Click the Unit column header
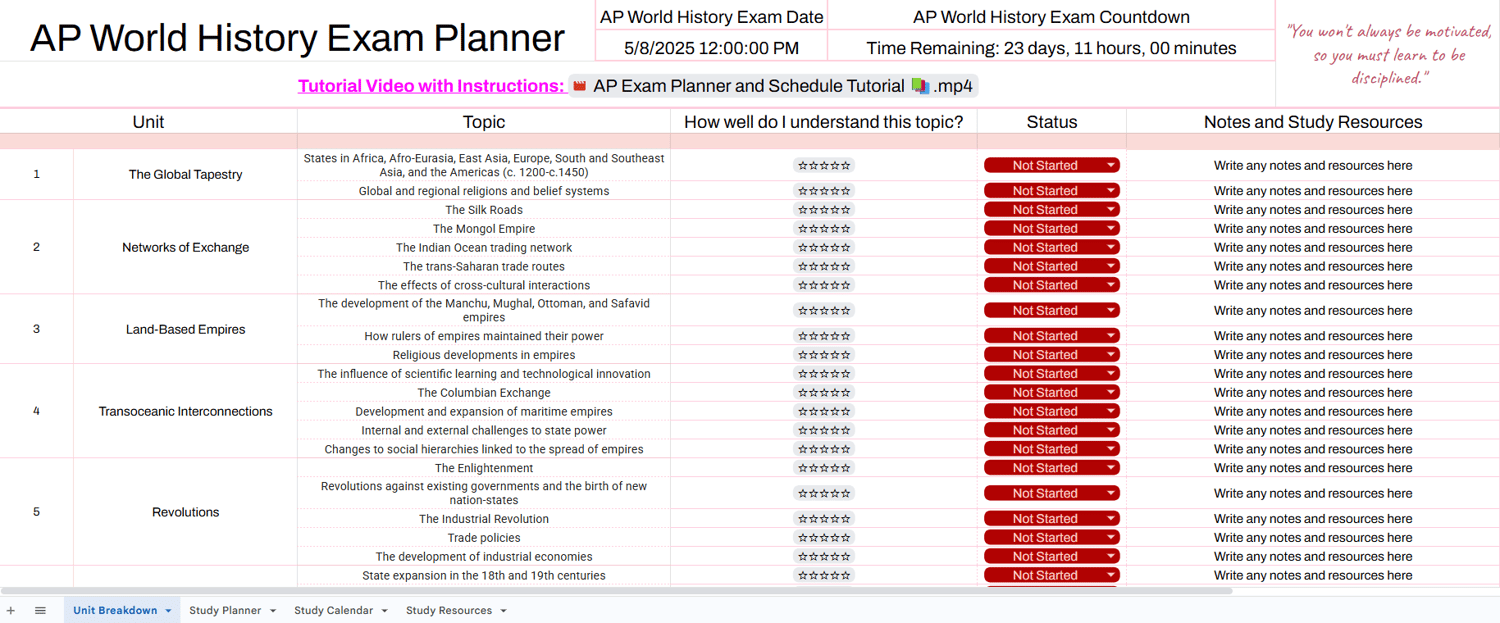The width and height of the screenshot is (1500, 623). pos(148,122)
